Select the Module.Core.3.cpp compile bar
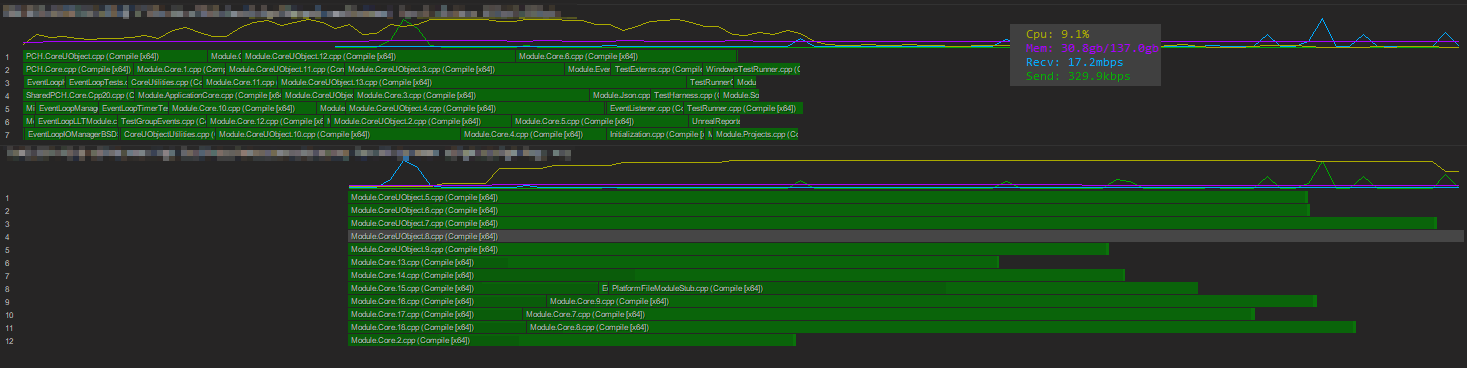Viewport: 1467px width, 368px height. (472, 95)
